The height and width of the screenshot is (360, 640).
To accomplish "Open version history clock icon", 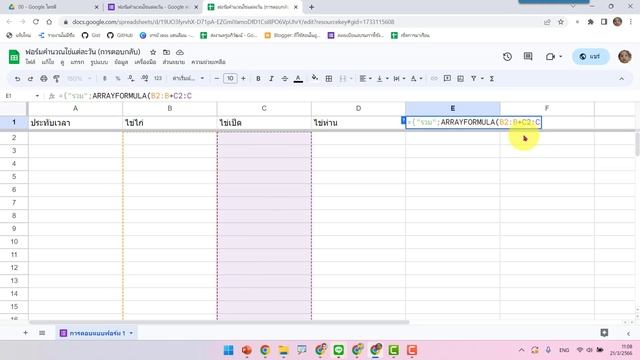I will [x=507, y=57].
